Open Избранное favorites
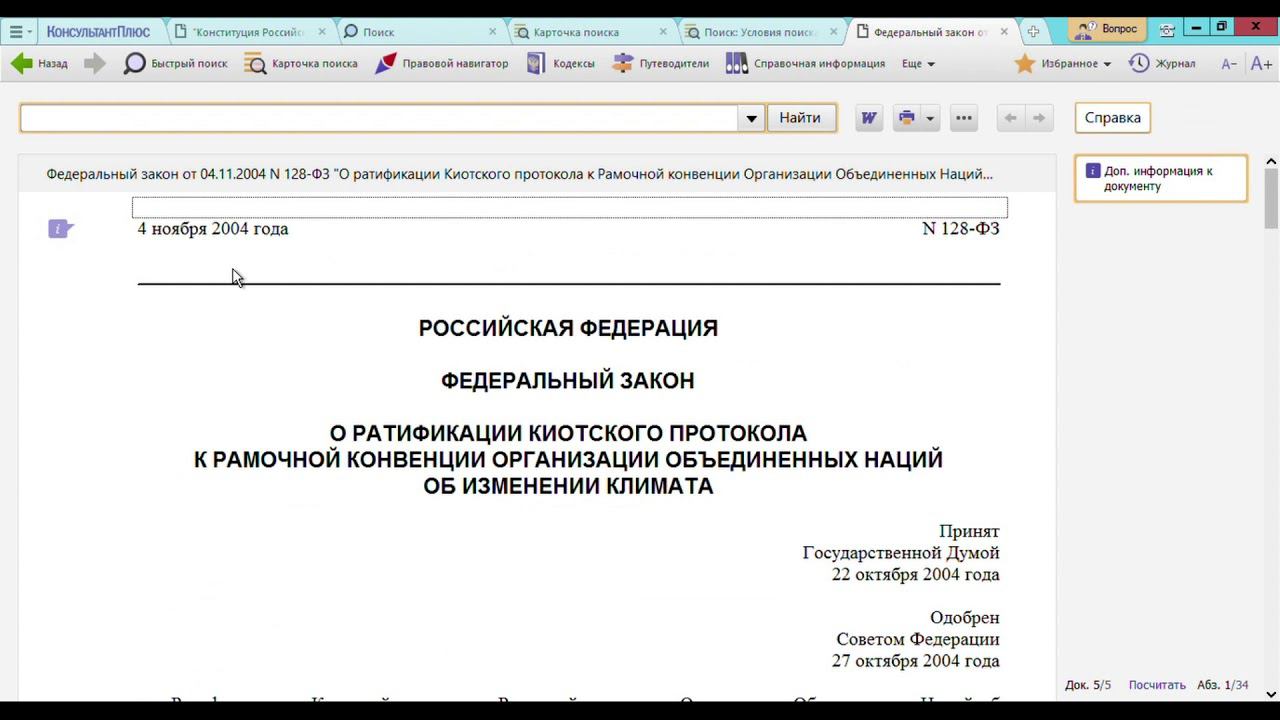This screenshot has height=720, width=1280. [1063, 63]
